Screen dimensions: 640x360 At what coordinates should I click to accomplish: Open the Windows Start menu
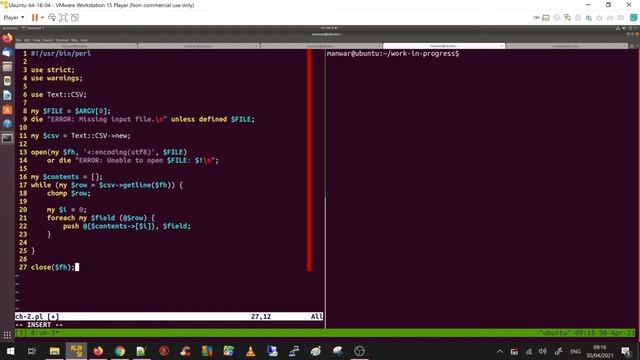pos(10,351)
